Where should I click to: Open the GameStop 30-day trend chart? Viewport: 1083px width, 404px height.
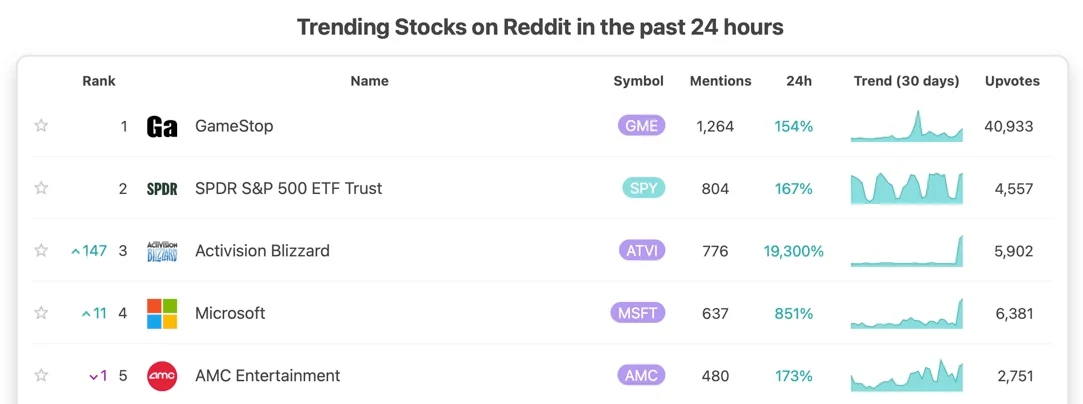[x=906, y=126]
